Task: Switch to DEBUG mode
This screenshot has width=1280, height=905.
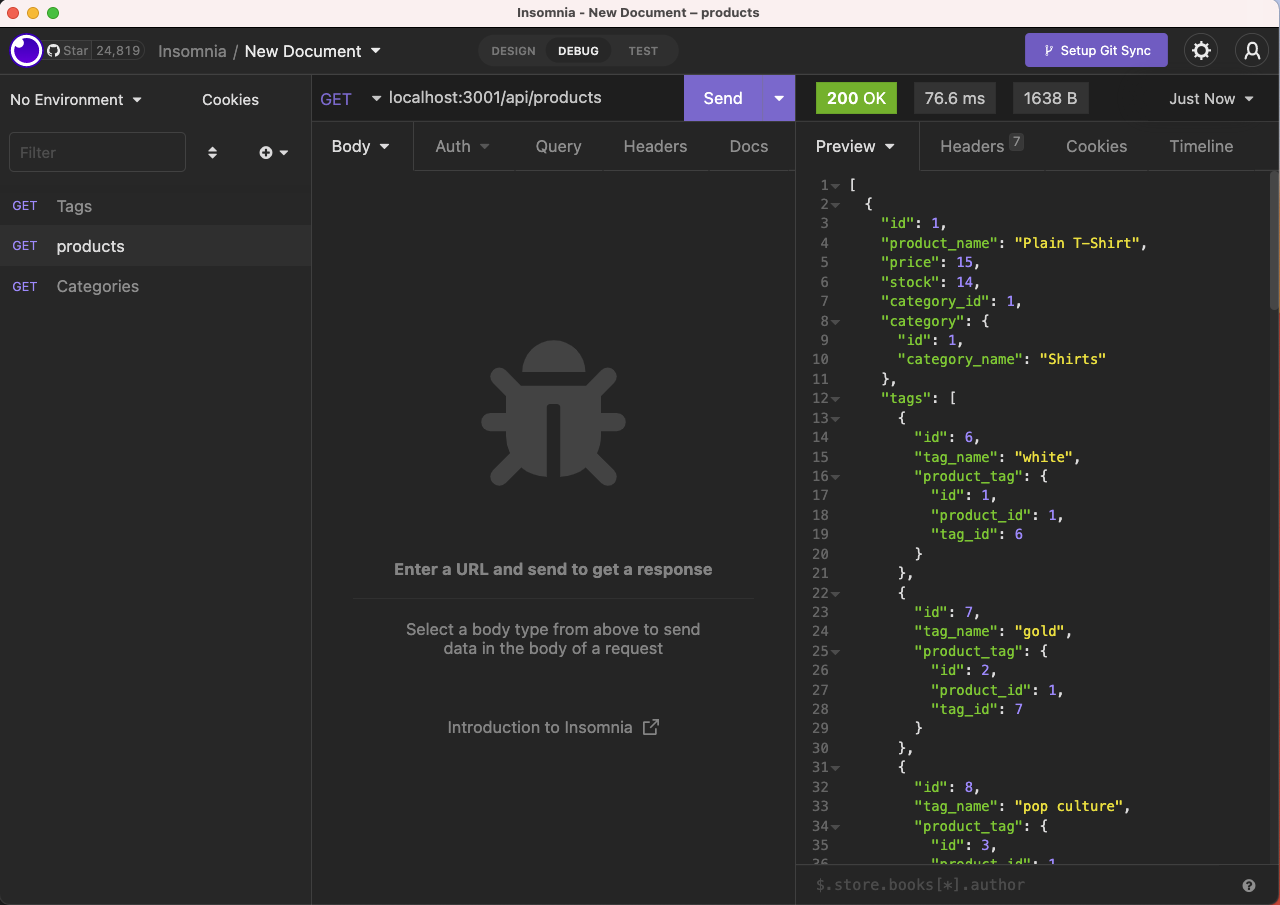Action: click(x=578, y=51)
